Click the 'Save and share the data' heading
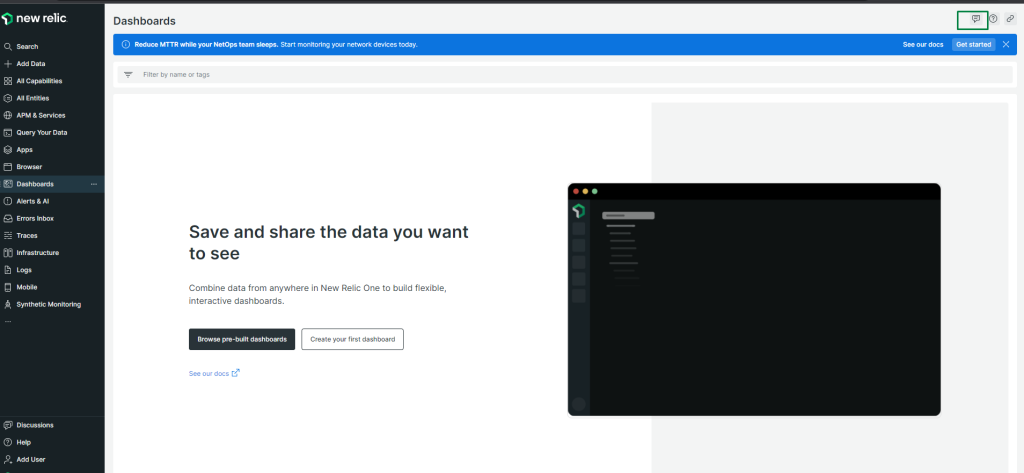1024x473 pixels. pyautogui.click(x=328, y=242)
